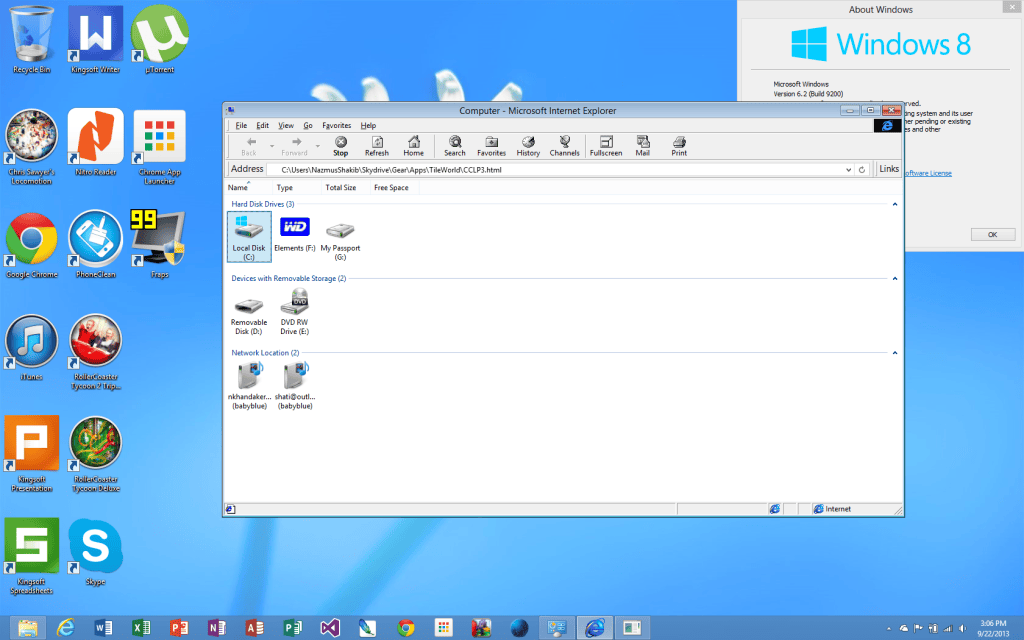This screenshot has height=640, width=1024.
Task: Open File Explorer on the taskbar
Action: [27, 628]
